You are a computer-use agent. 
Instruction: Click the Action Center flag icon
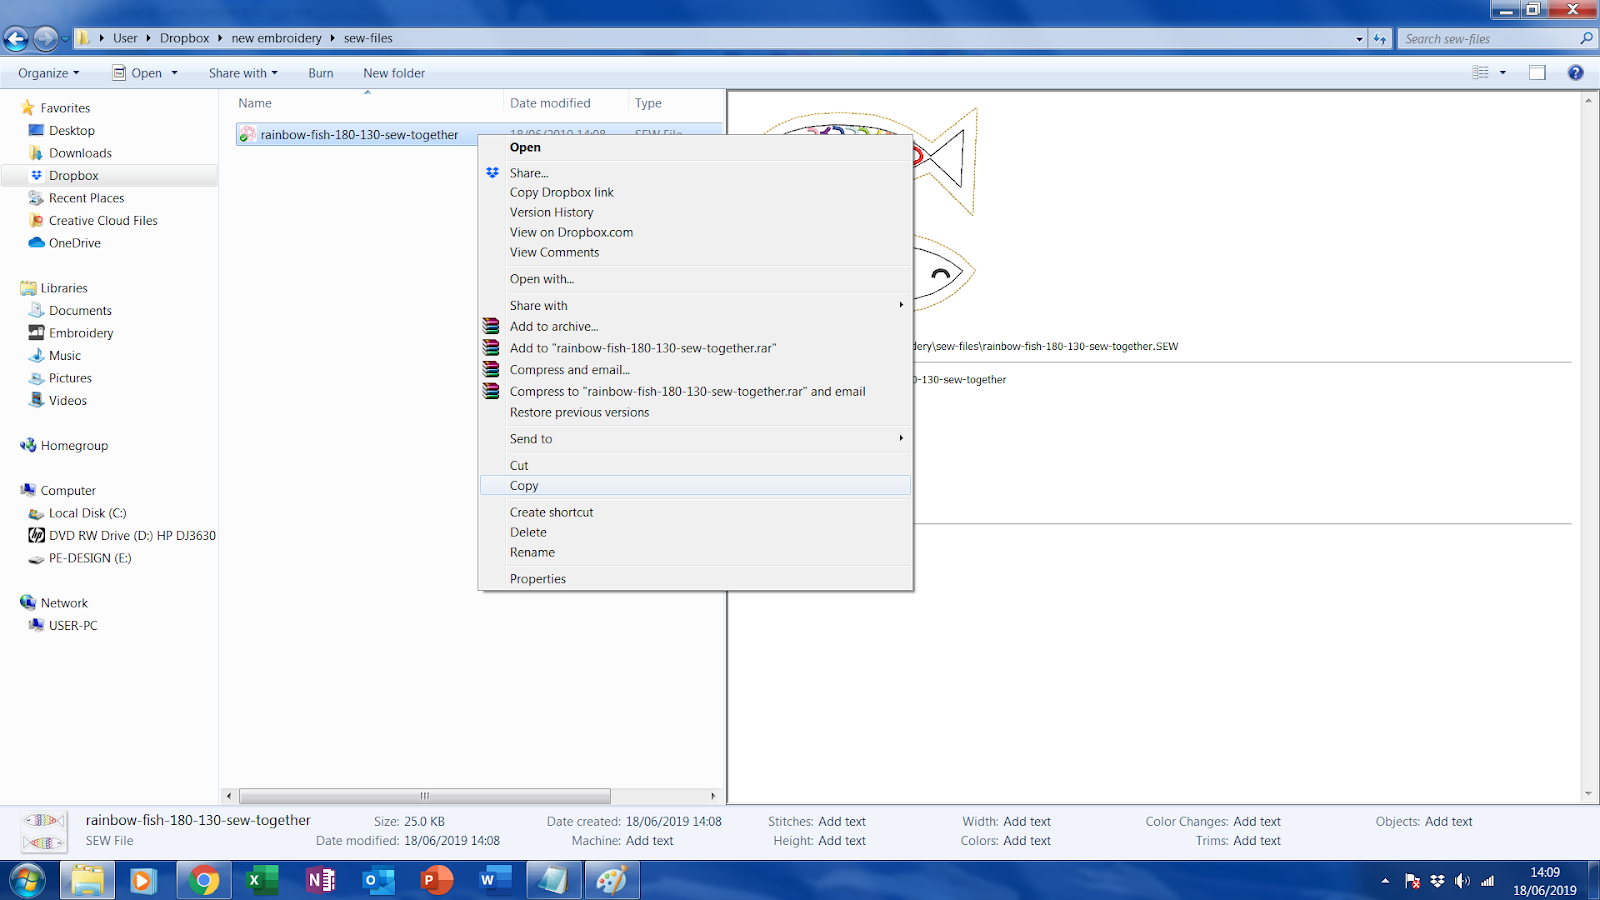tap(1412, 881)
